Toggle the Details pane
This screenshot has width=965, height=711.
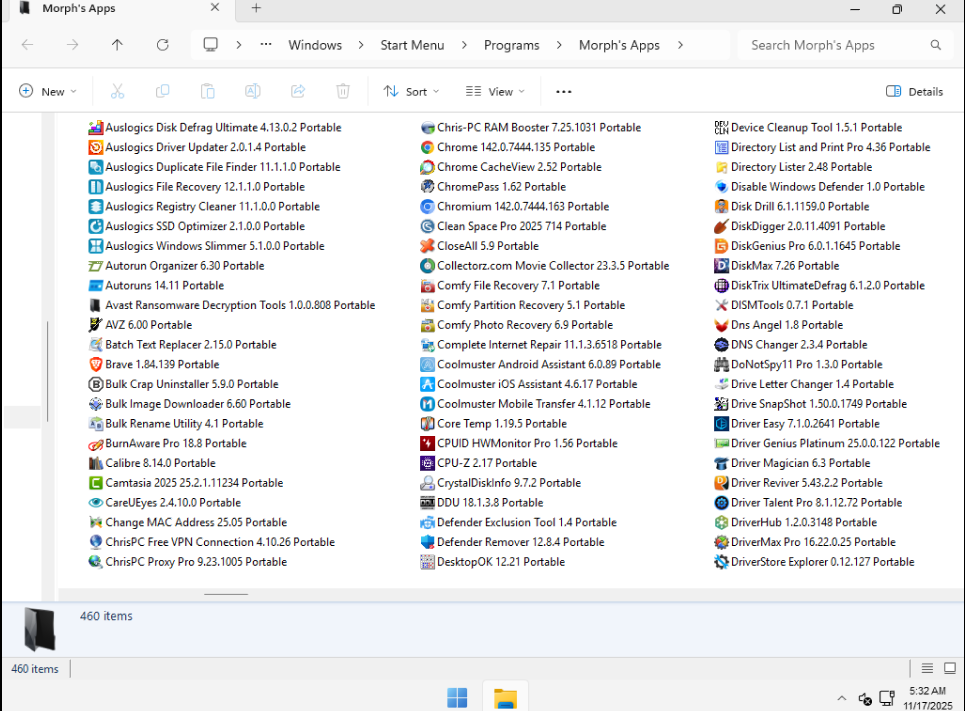coord(914,91)
